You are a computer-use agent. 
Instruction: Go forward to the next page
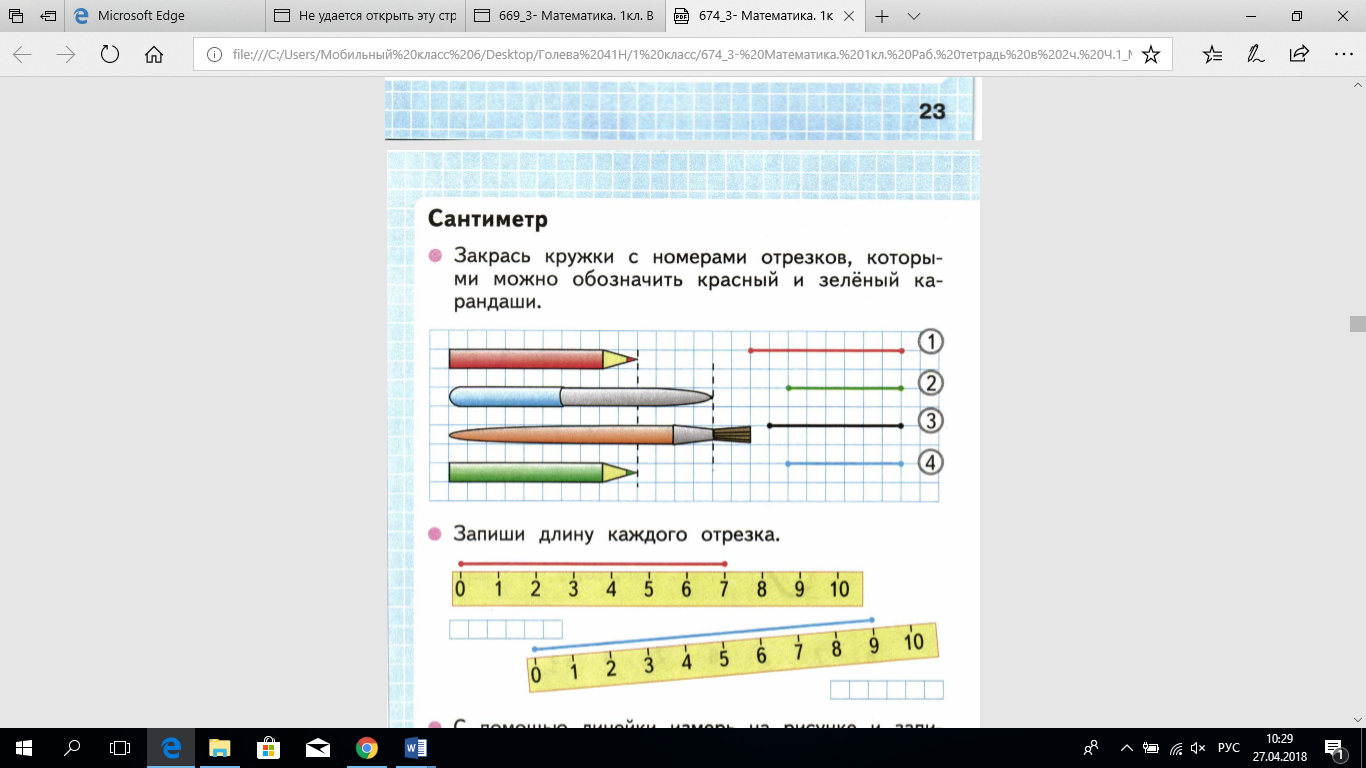66,55
